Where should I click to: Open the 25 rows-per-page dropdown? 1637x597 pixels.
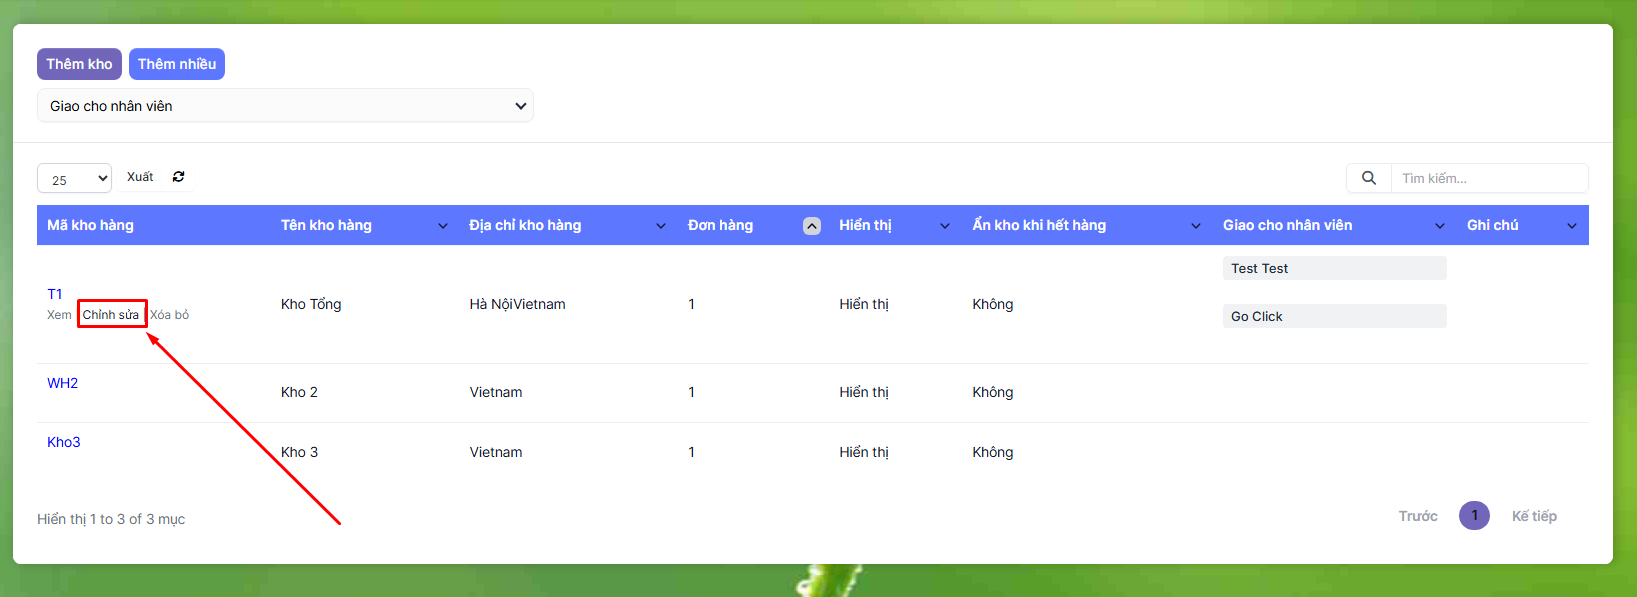74,179
